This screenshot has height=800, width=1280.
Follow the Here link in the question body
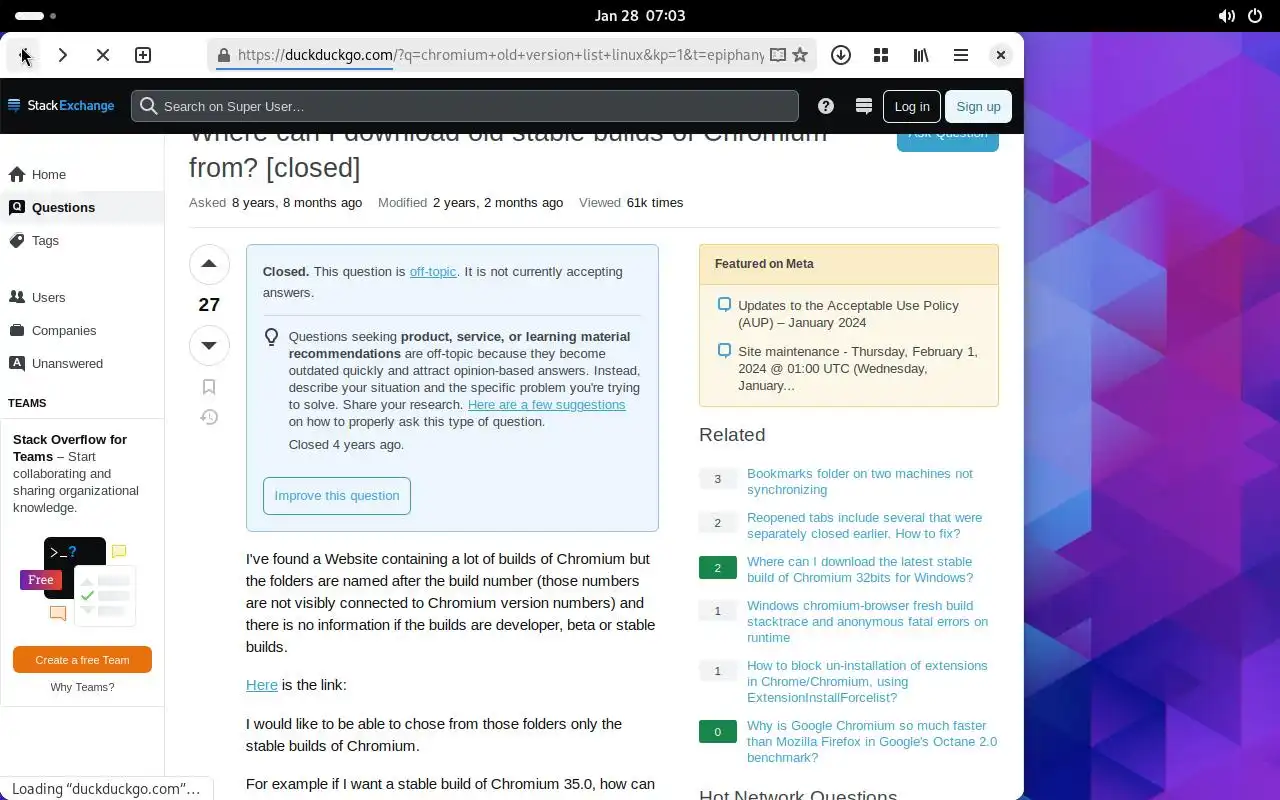262,685
